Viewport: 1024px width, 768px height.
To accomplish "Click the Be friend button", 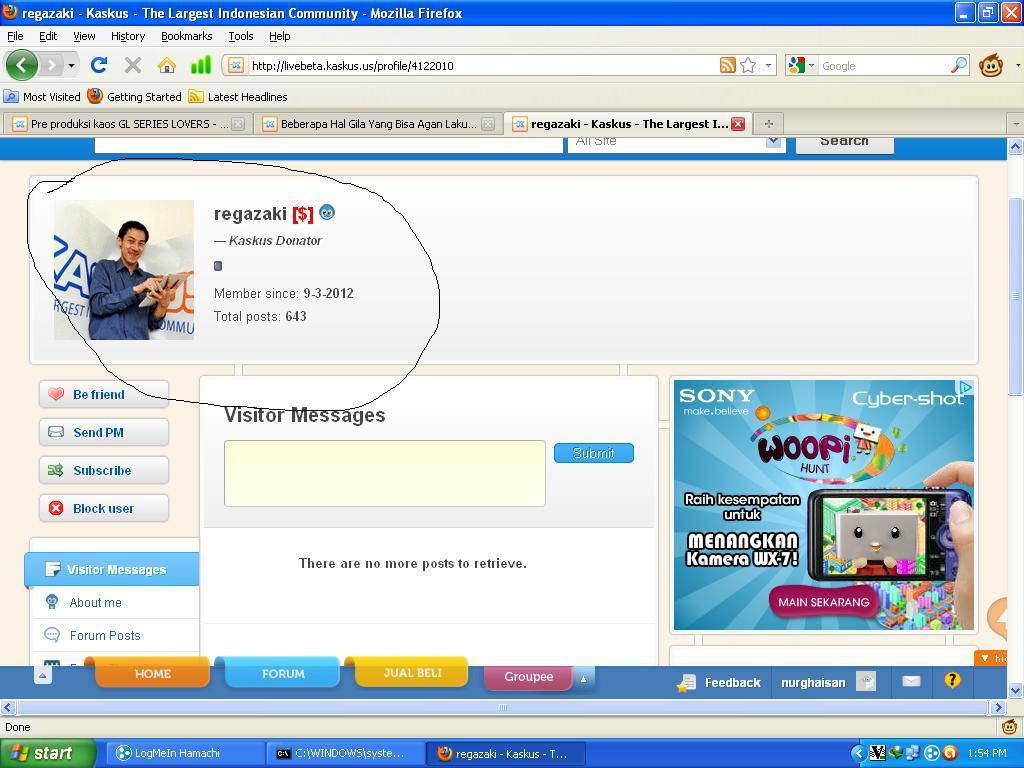I will click(x=104, y=394).
